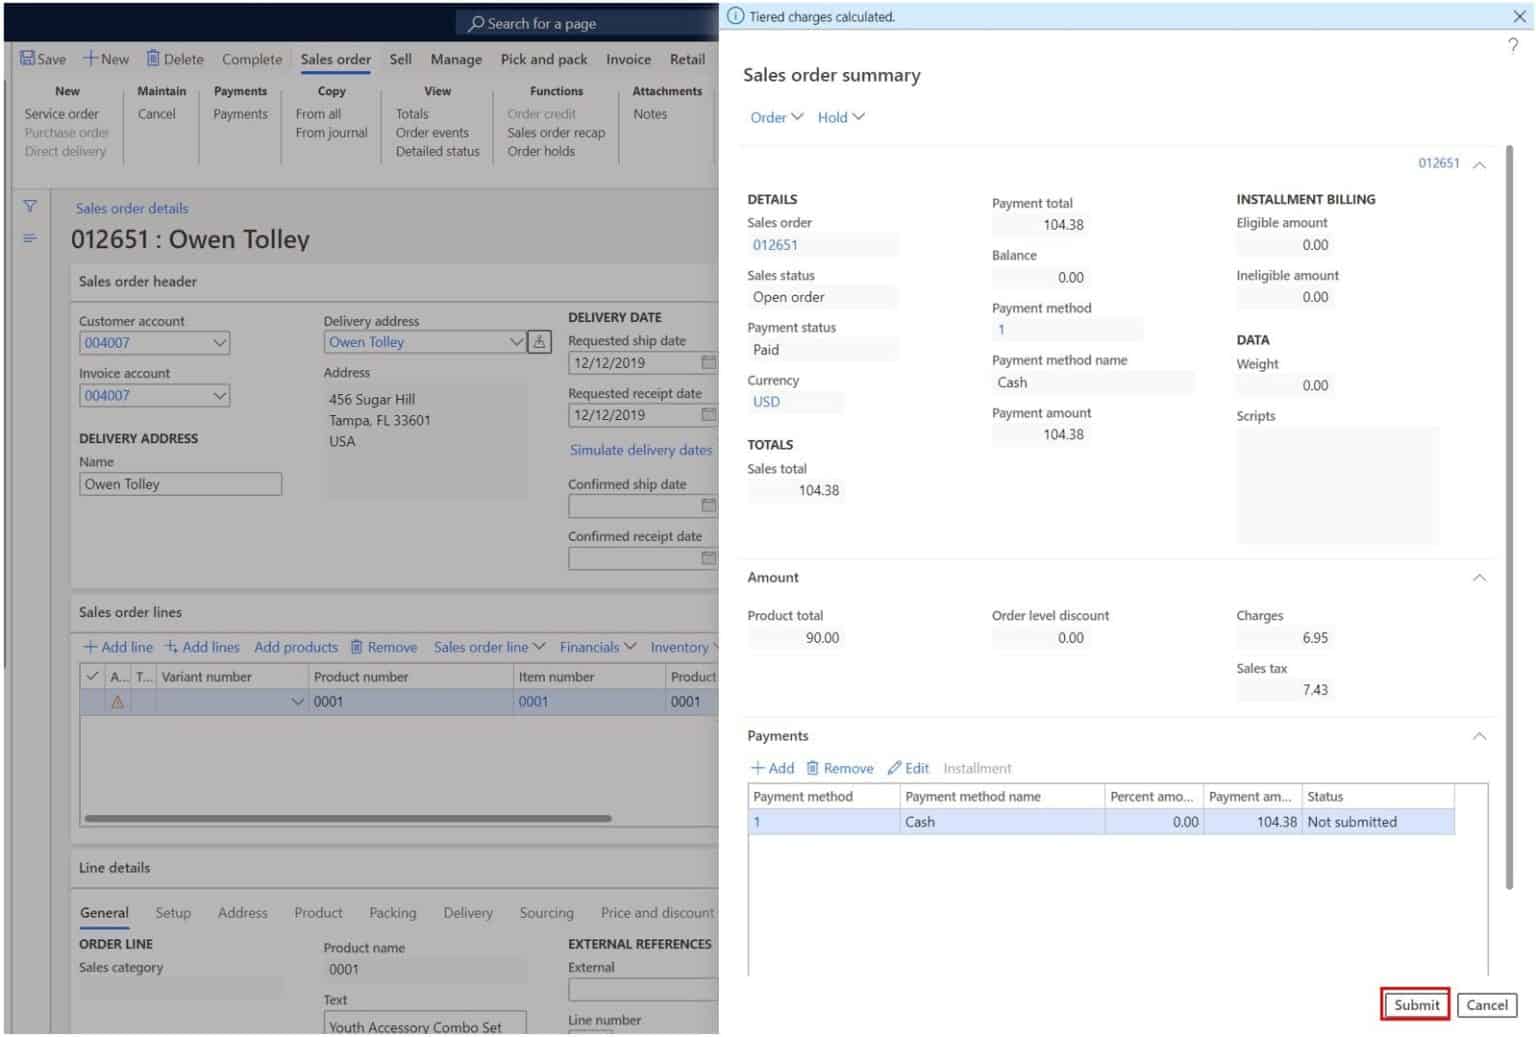
Task: Click Remove trash icon in order lines
Action: point(357,647)
